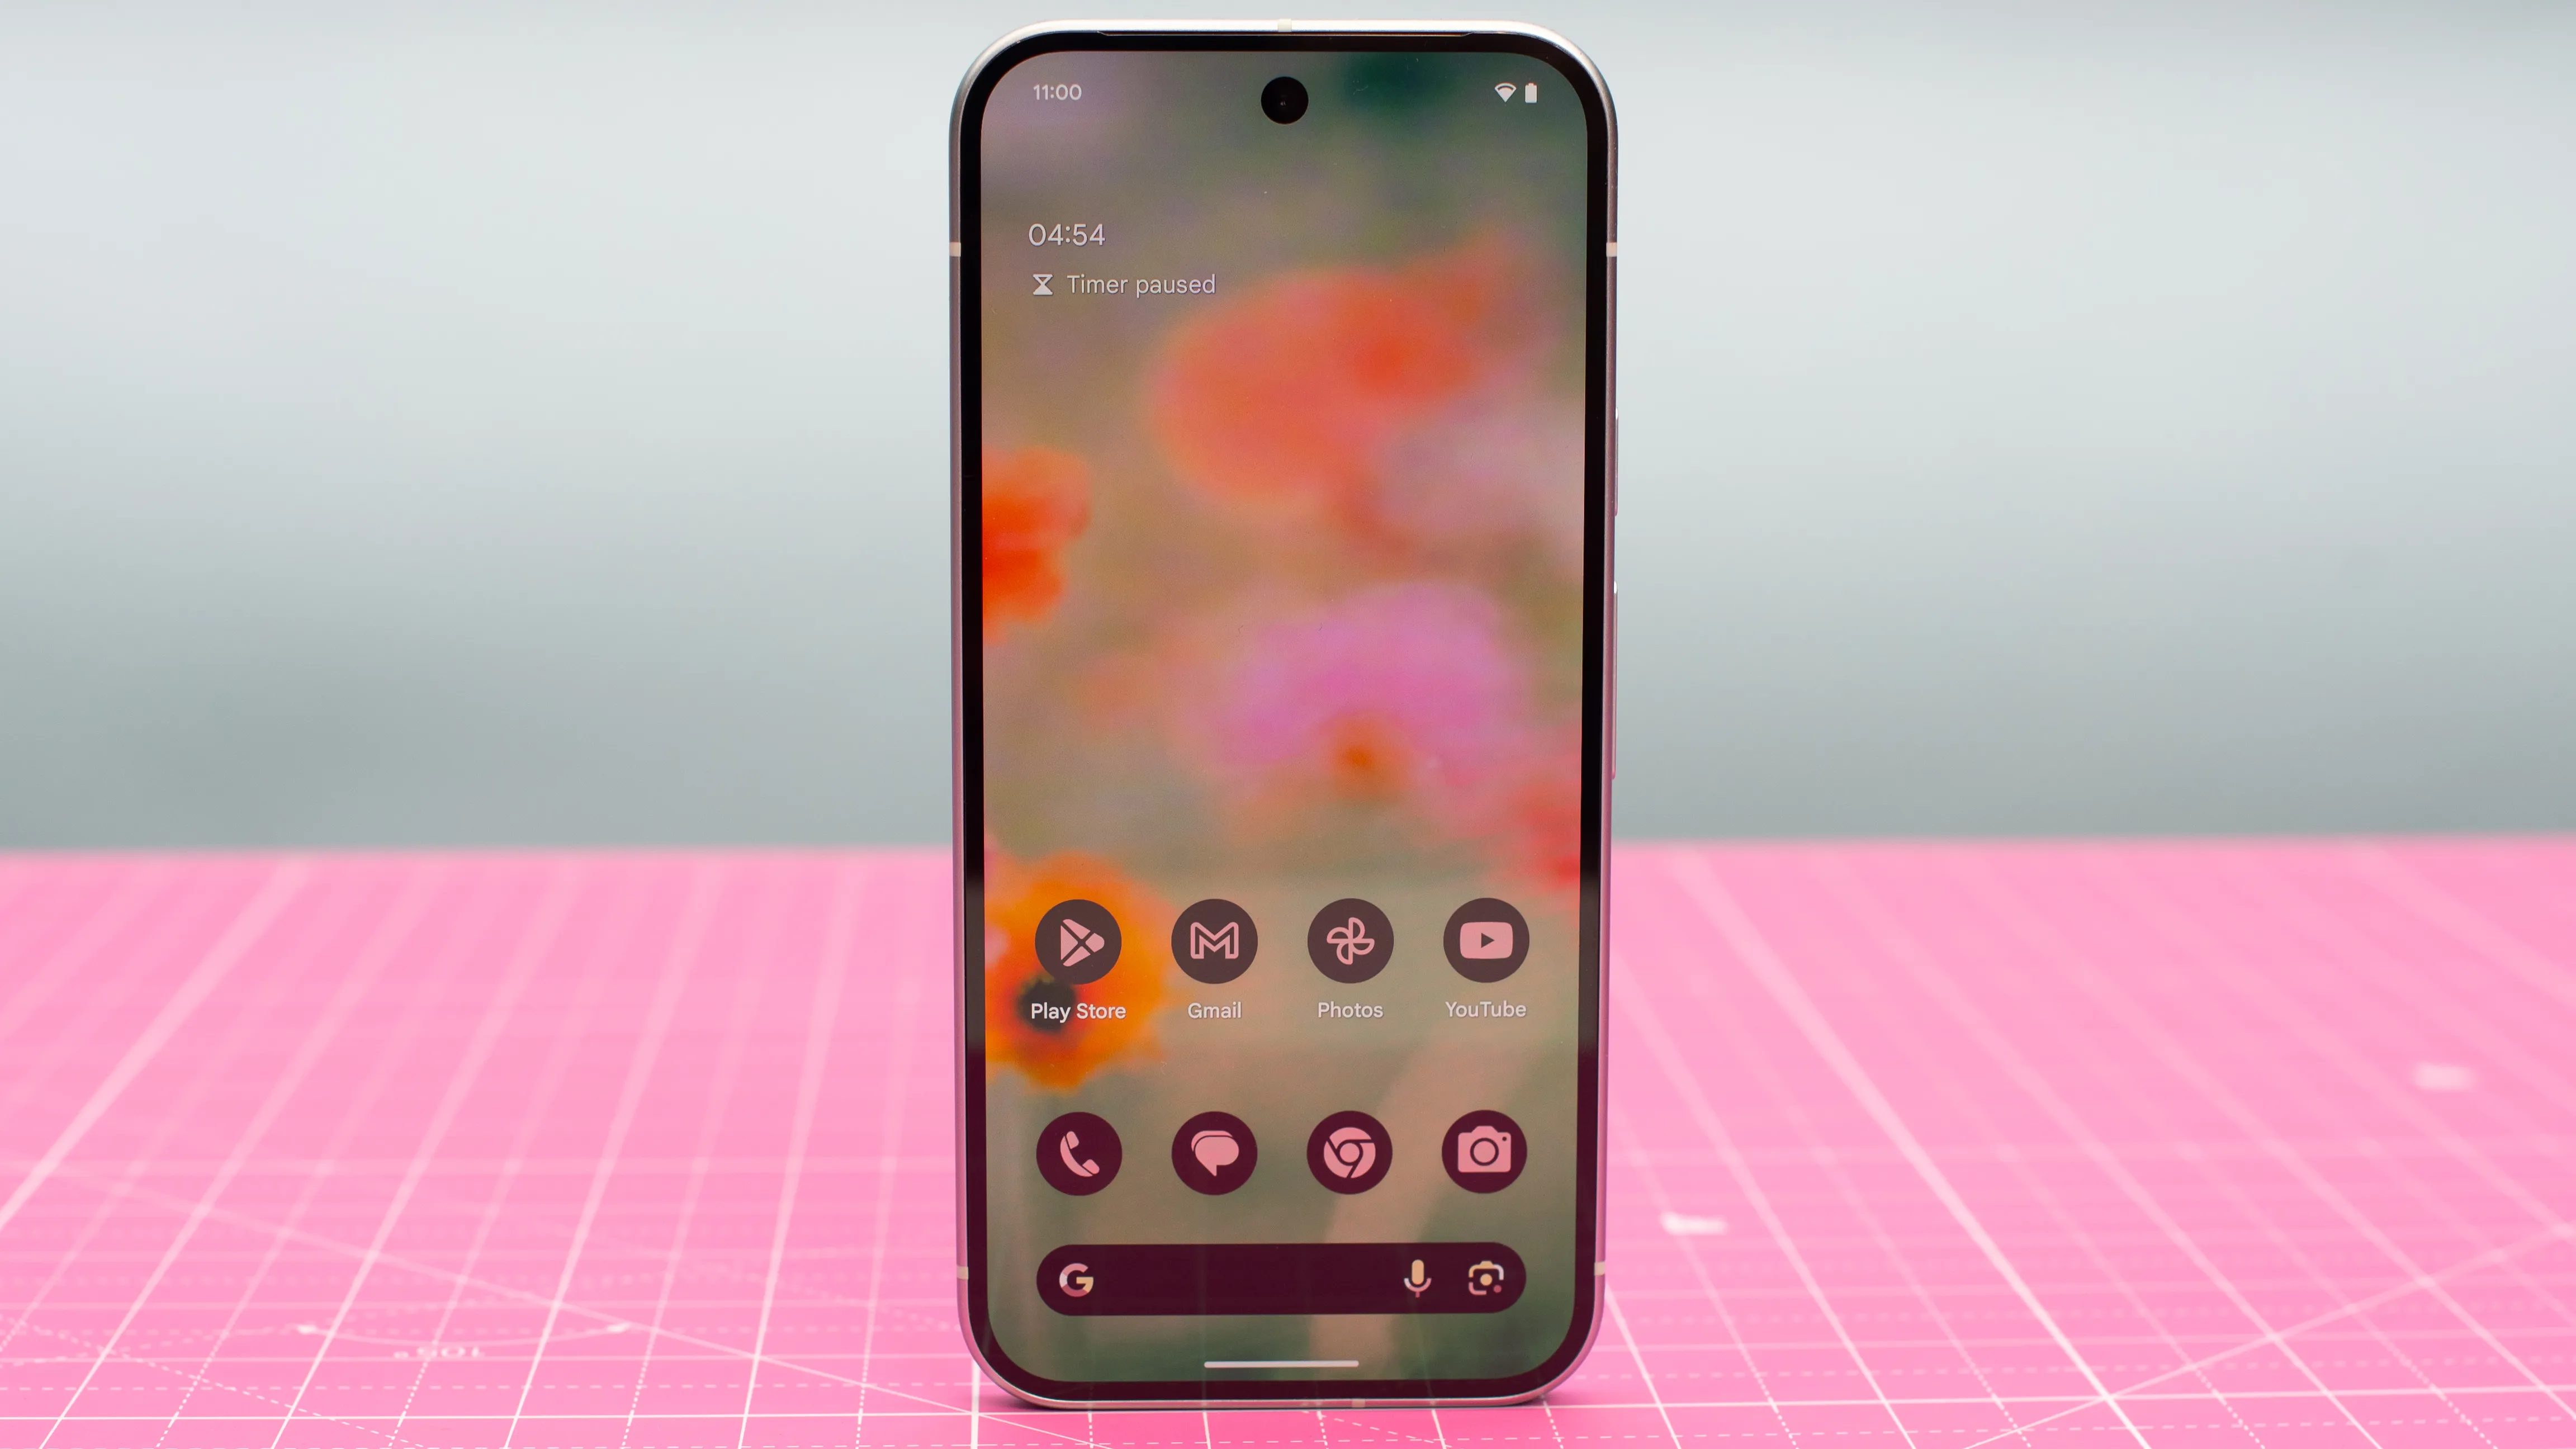Open Chrome browser
2576x1449 pixels.
pyautogui.click(x=1348, y=1152)
